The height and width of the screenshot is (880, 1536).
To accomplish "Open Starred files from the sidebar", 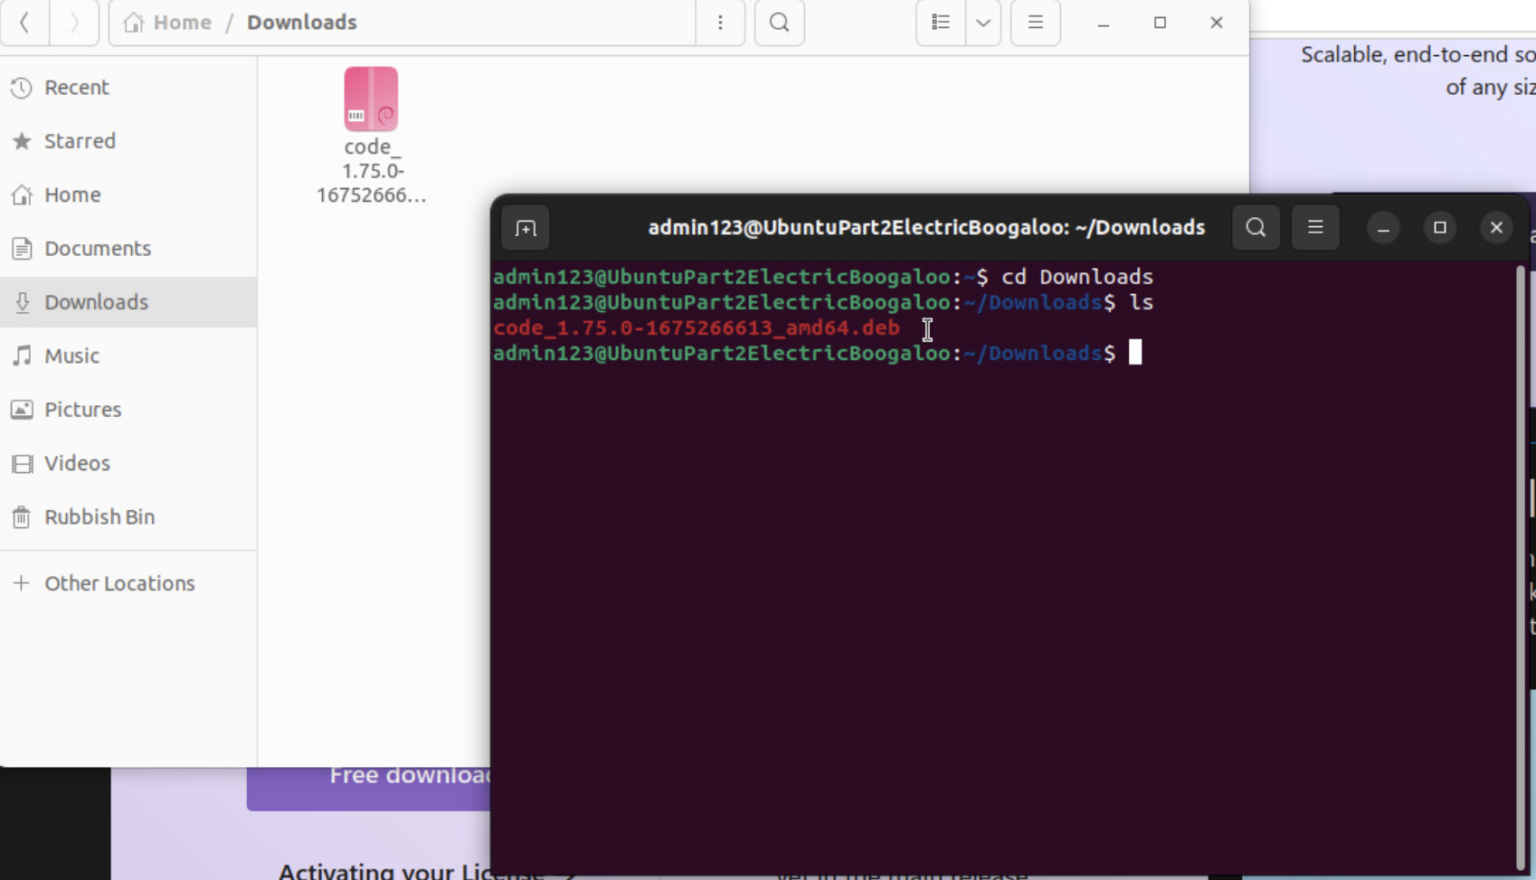I will point(80,141).
